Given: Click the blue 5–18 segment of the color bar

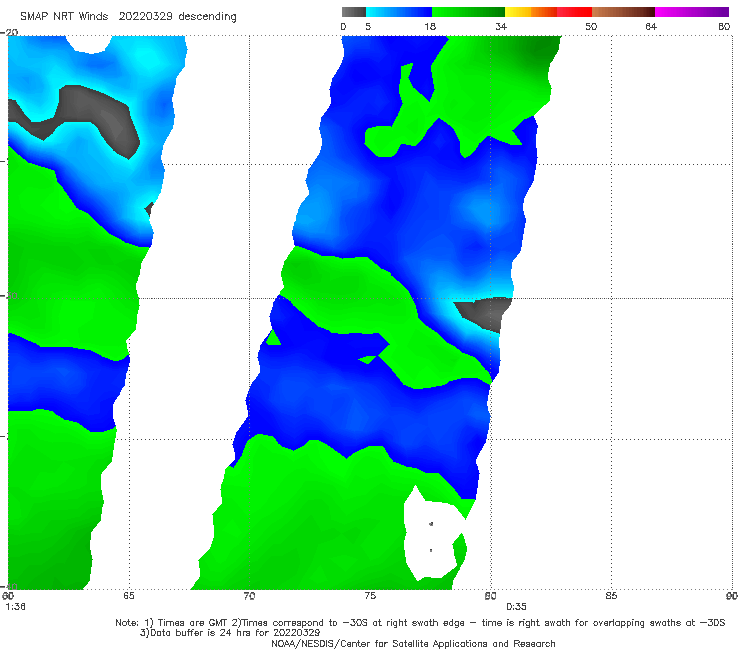Looking at the screenshot, I should tap(399, 12).
